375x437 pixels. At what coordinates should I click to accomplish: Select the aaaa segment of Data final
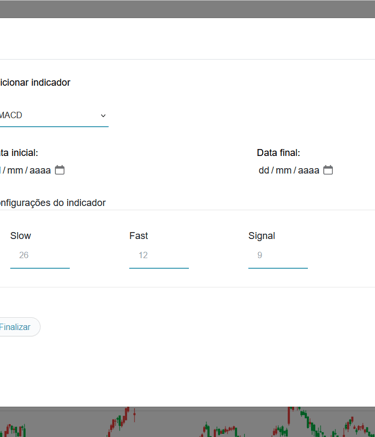309,170
